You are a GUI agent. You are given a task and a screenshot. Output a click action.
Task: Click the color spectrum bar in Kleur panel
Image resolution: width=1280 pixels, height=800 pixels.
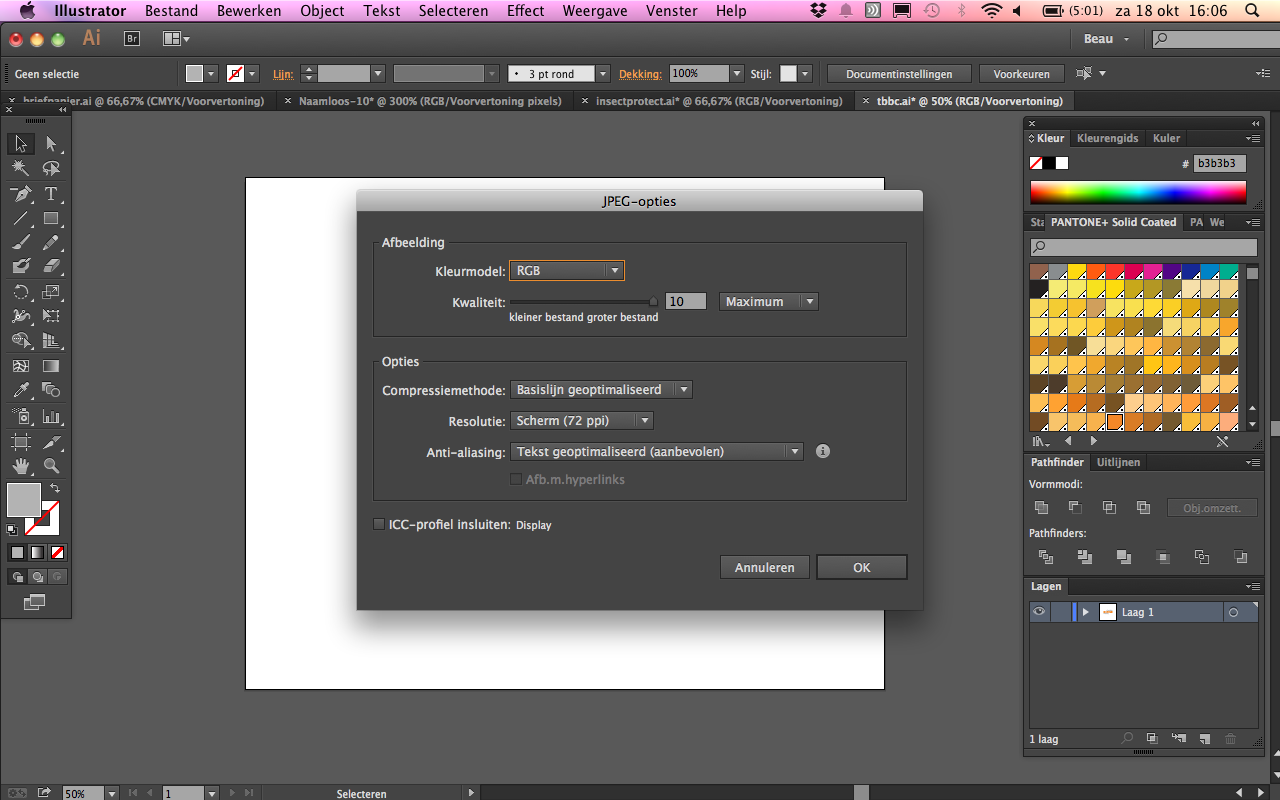(x=1138, y=192)
